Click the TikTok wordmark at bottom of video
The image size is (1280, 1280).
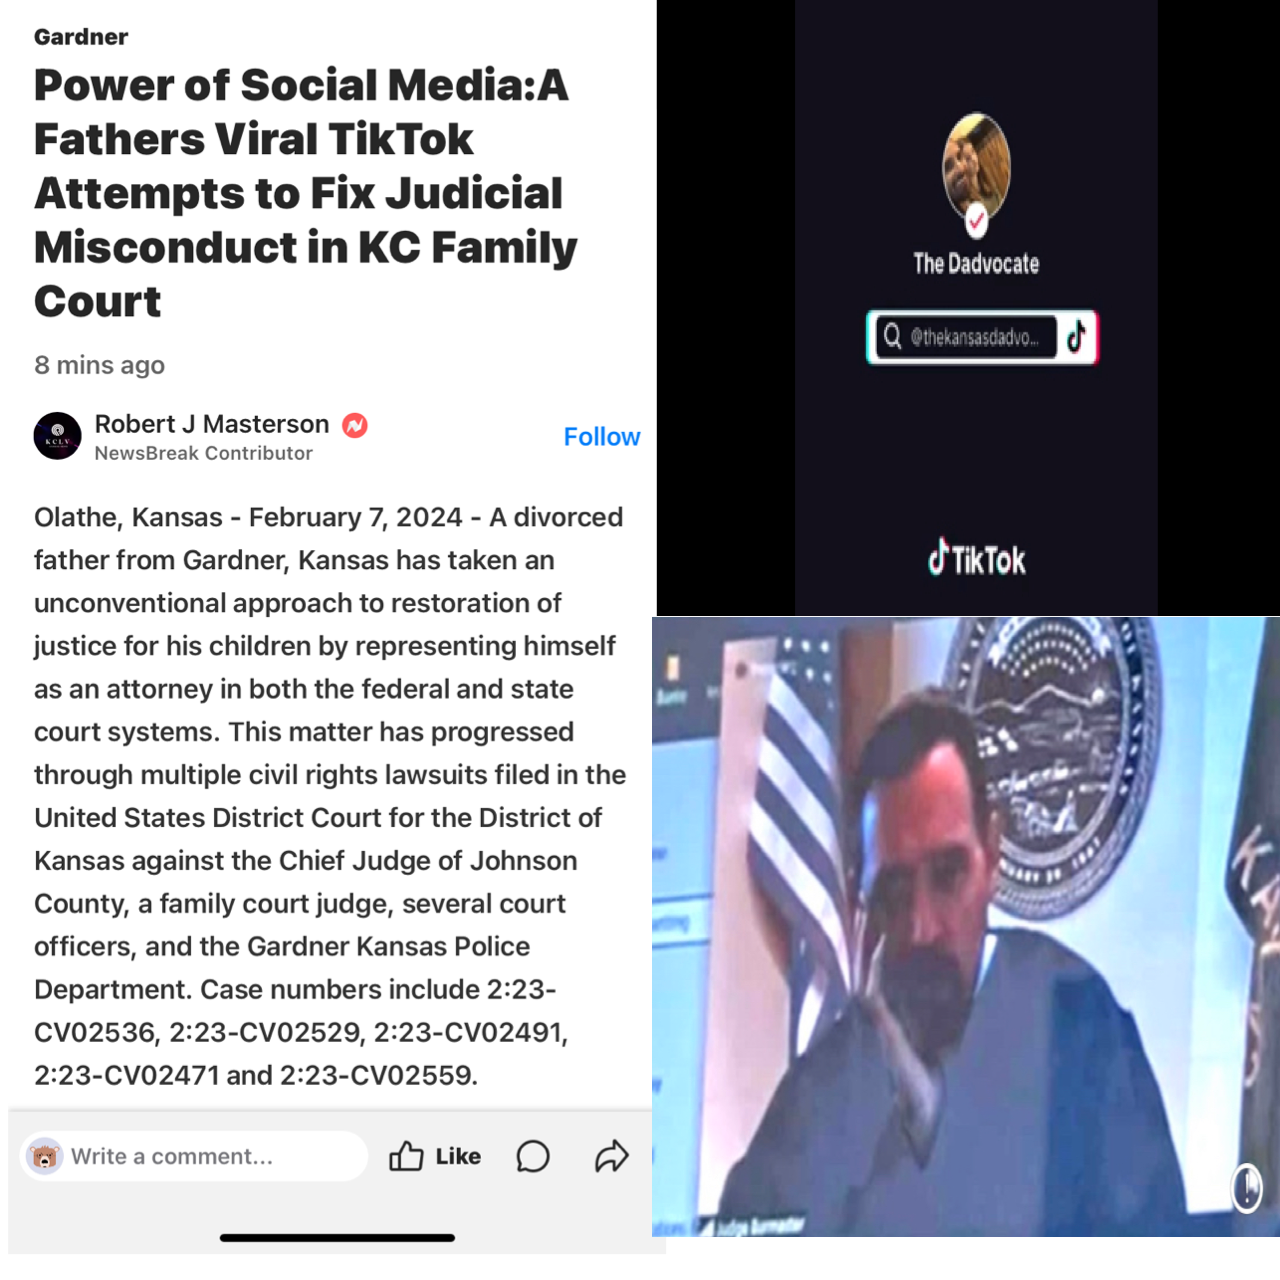tap(977, 559)
